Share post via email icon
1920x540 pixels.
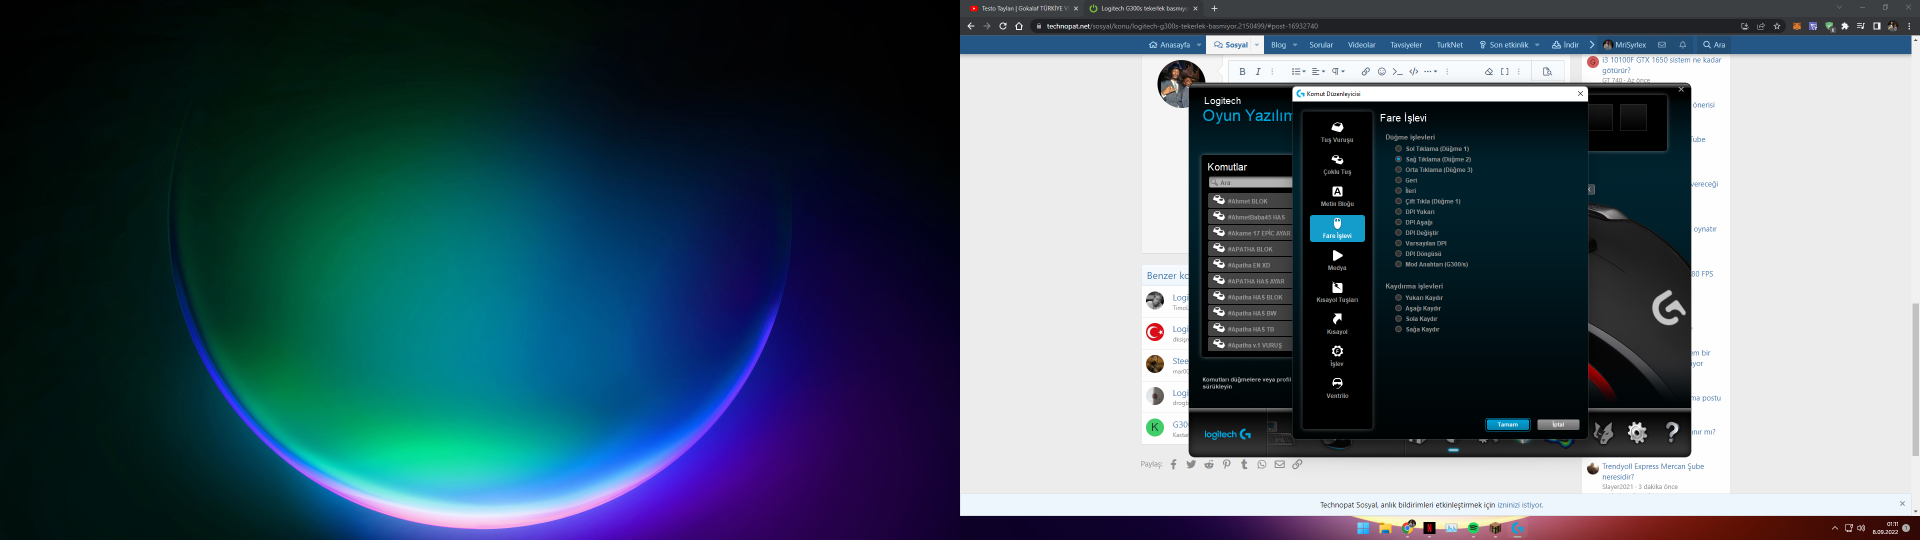(1279, 464)
